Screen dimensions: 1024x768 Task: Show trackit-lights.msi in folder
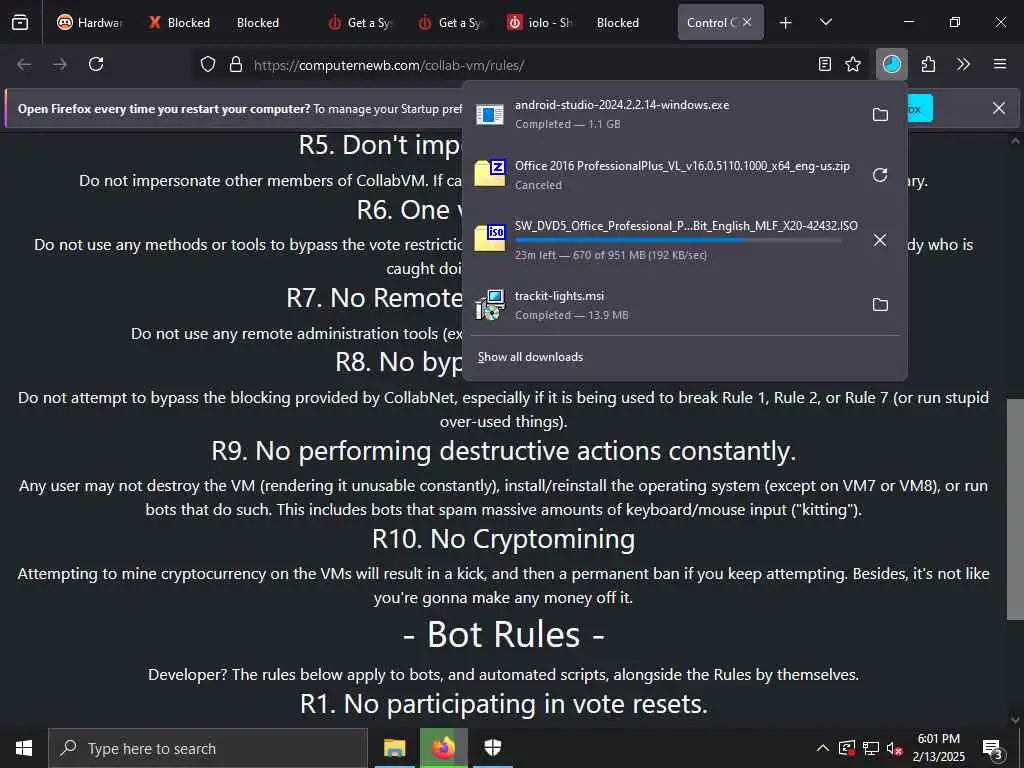[880, 305]
